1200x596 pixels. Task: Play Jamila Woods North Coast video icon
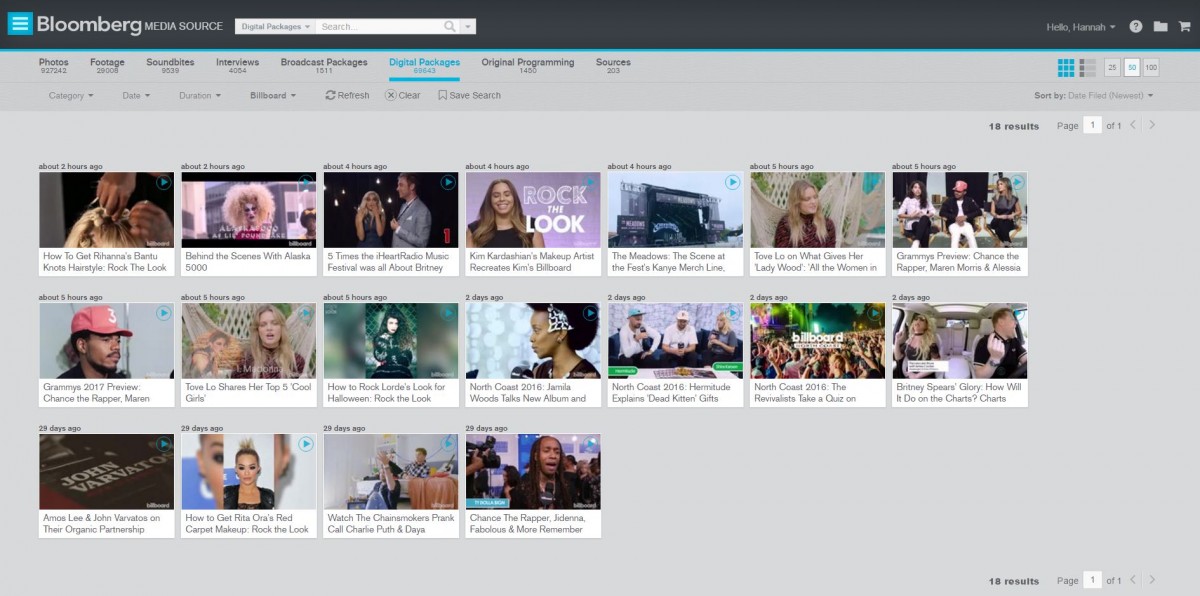pos(590,313)
